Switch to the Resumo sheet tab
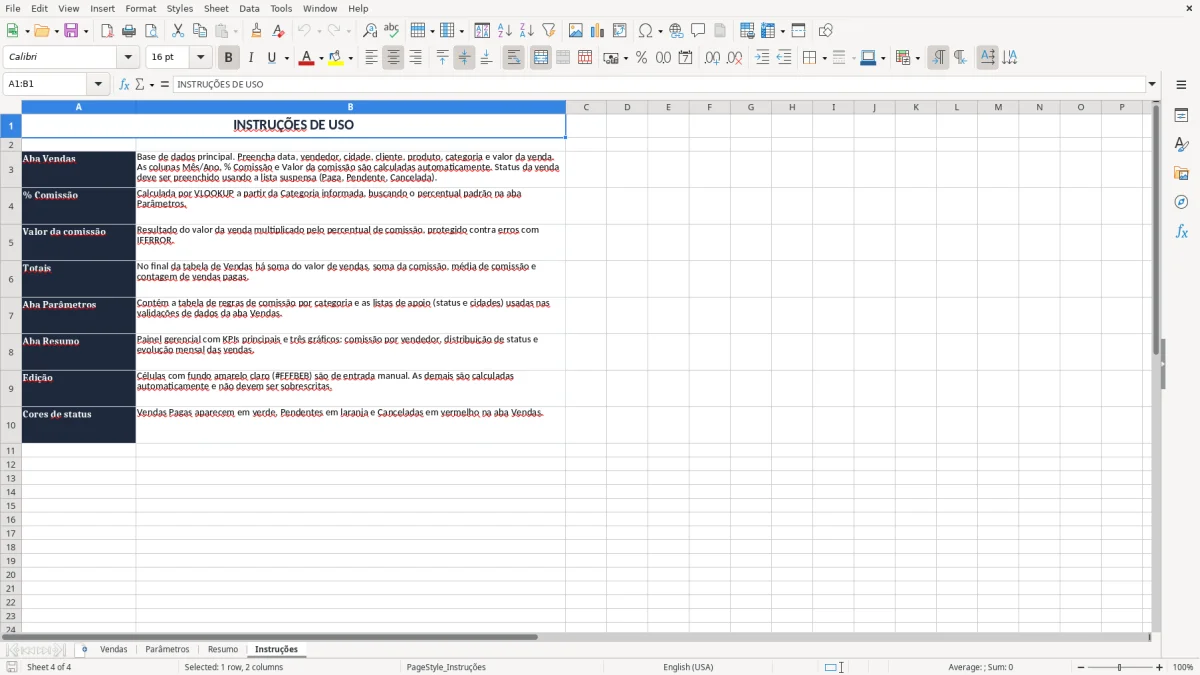Image resolution: width=1200 pixels, height=675 pixels. (x=223, y=650)
